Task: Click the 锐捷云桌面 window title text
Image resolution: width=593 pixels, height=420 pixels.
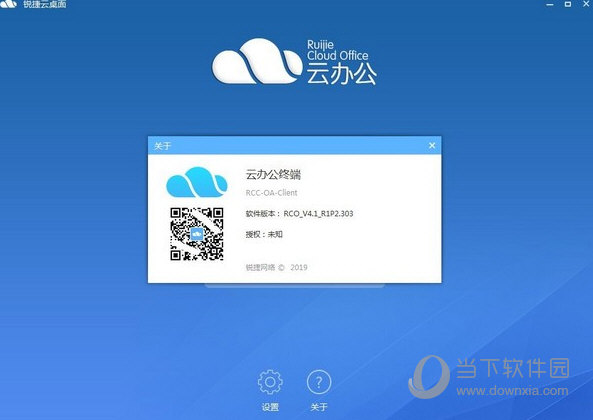Action: (45, 4)
